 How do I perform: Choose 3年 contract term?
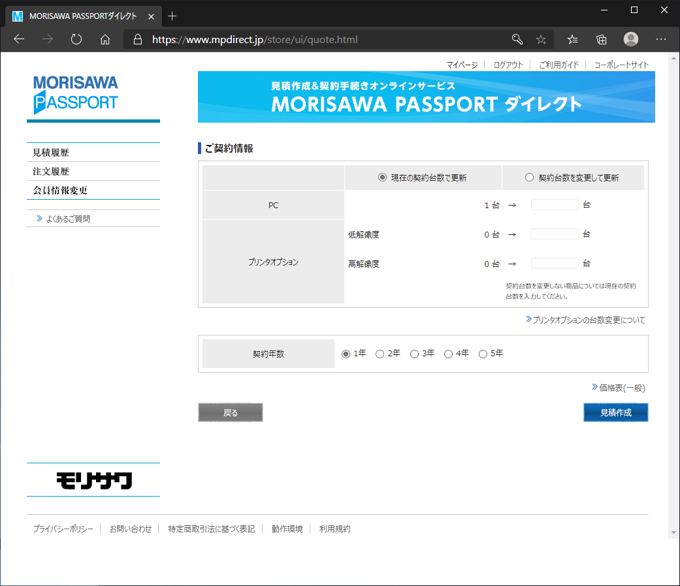coord(414,354)
